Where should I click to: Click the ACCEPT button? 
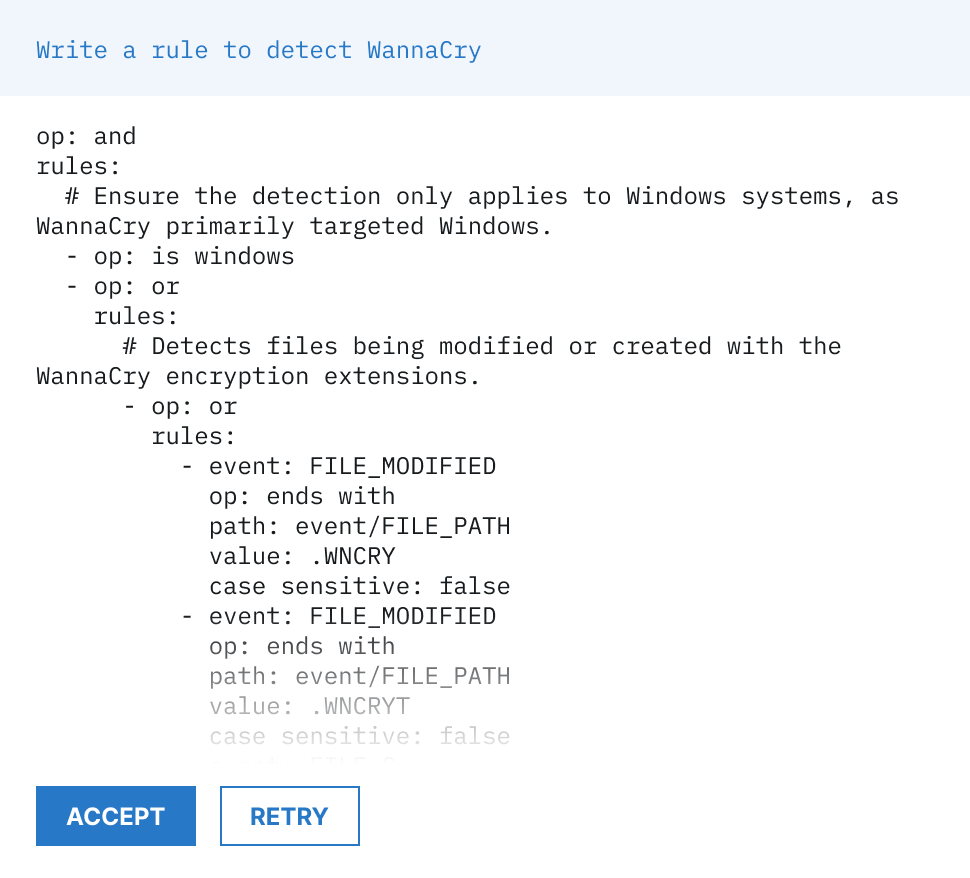point(115,816)
